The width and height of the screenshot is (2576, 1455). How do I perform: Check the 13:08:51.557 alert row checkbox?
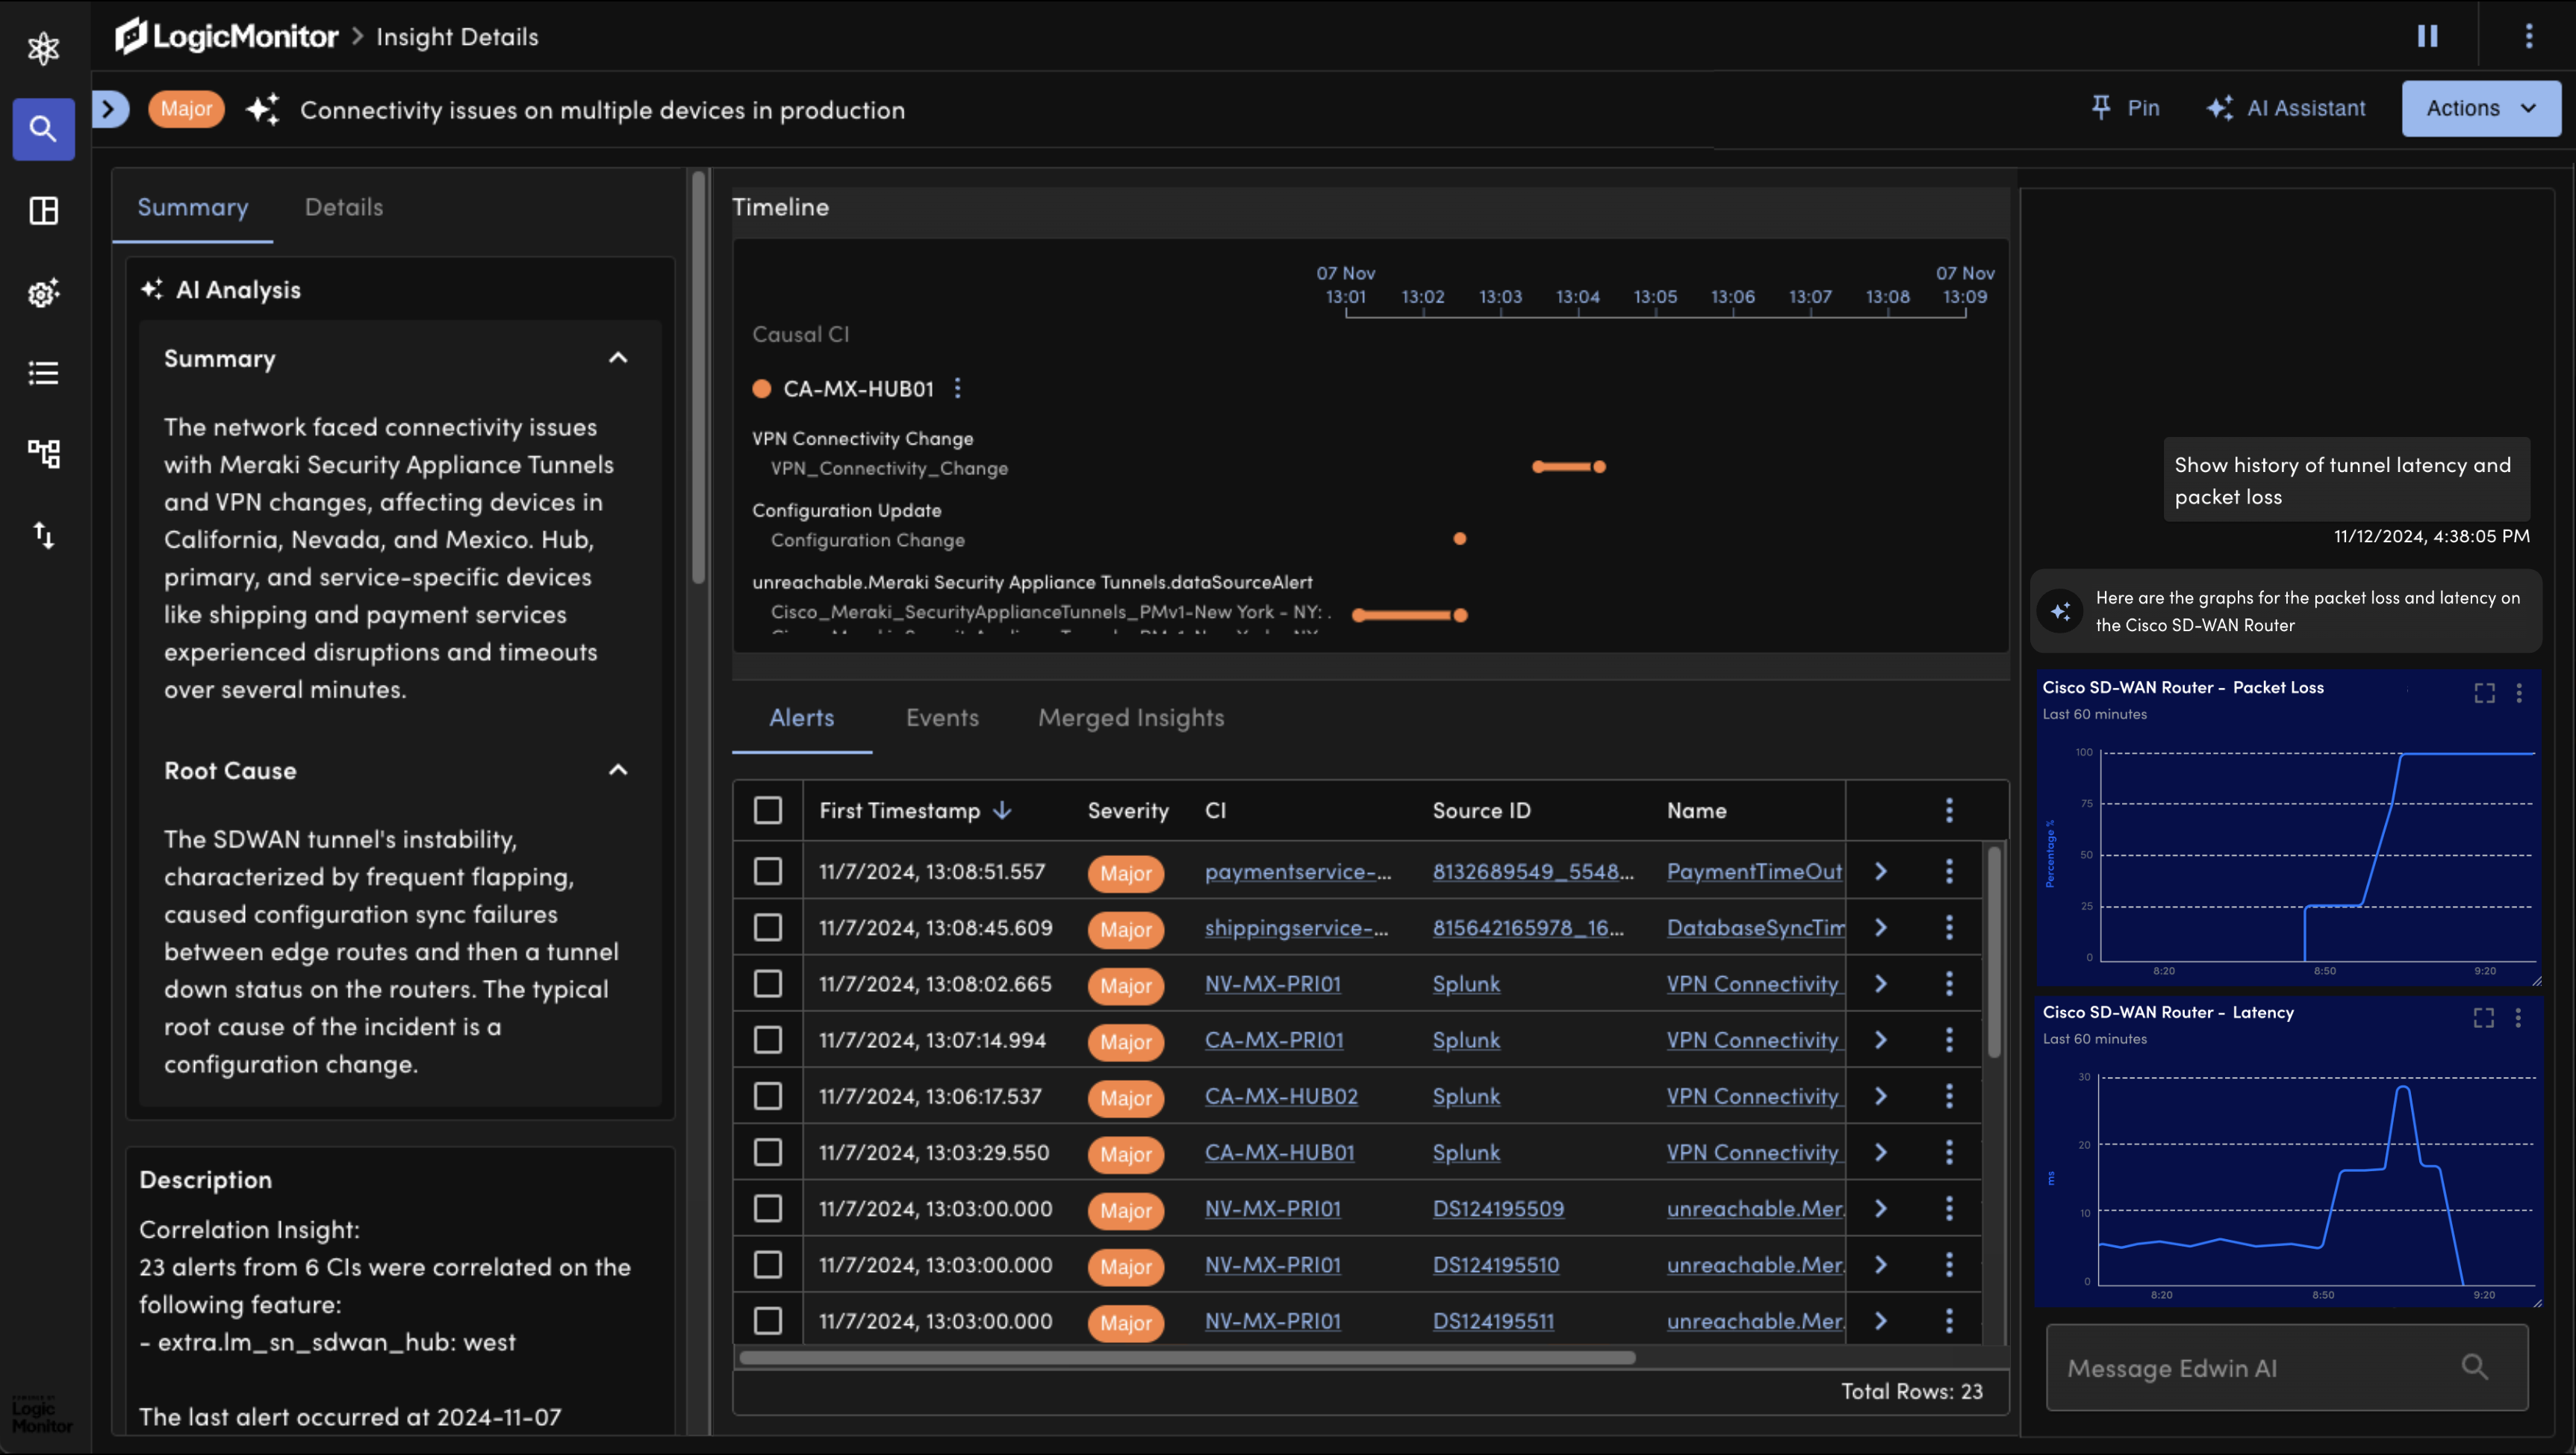pyautogui.click(x=768, y=872)
